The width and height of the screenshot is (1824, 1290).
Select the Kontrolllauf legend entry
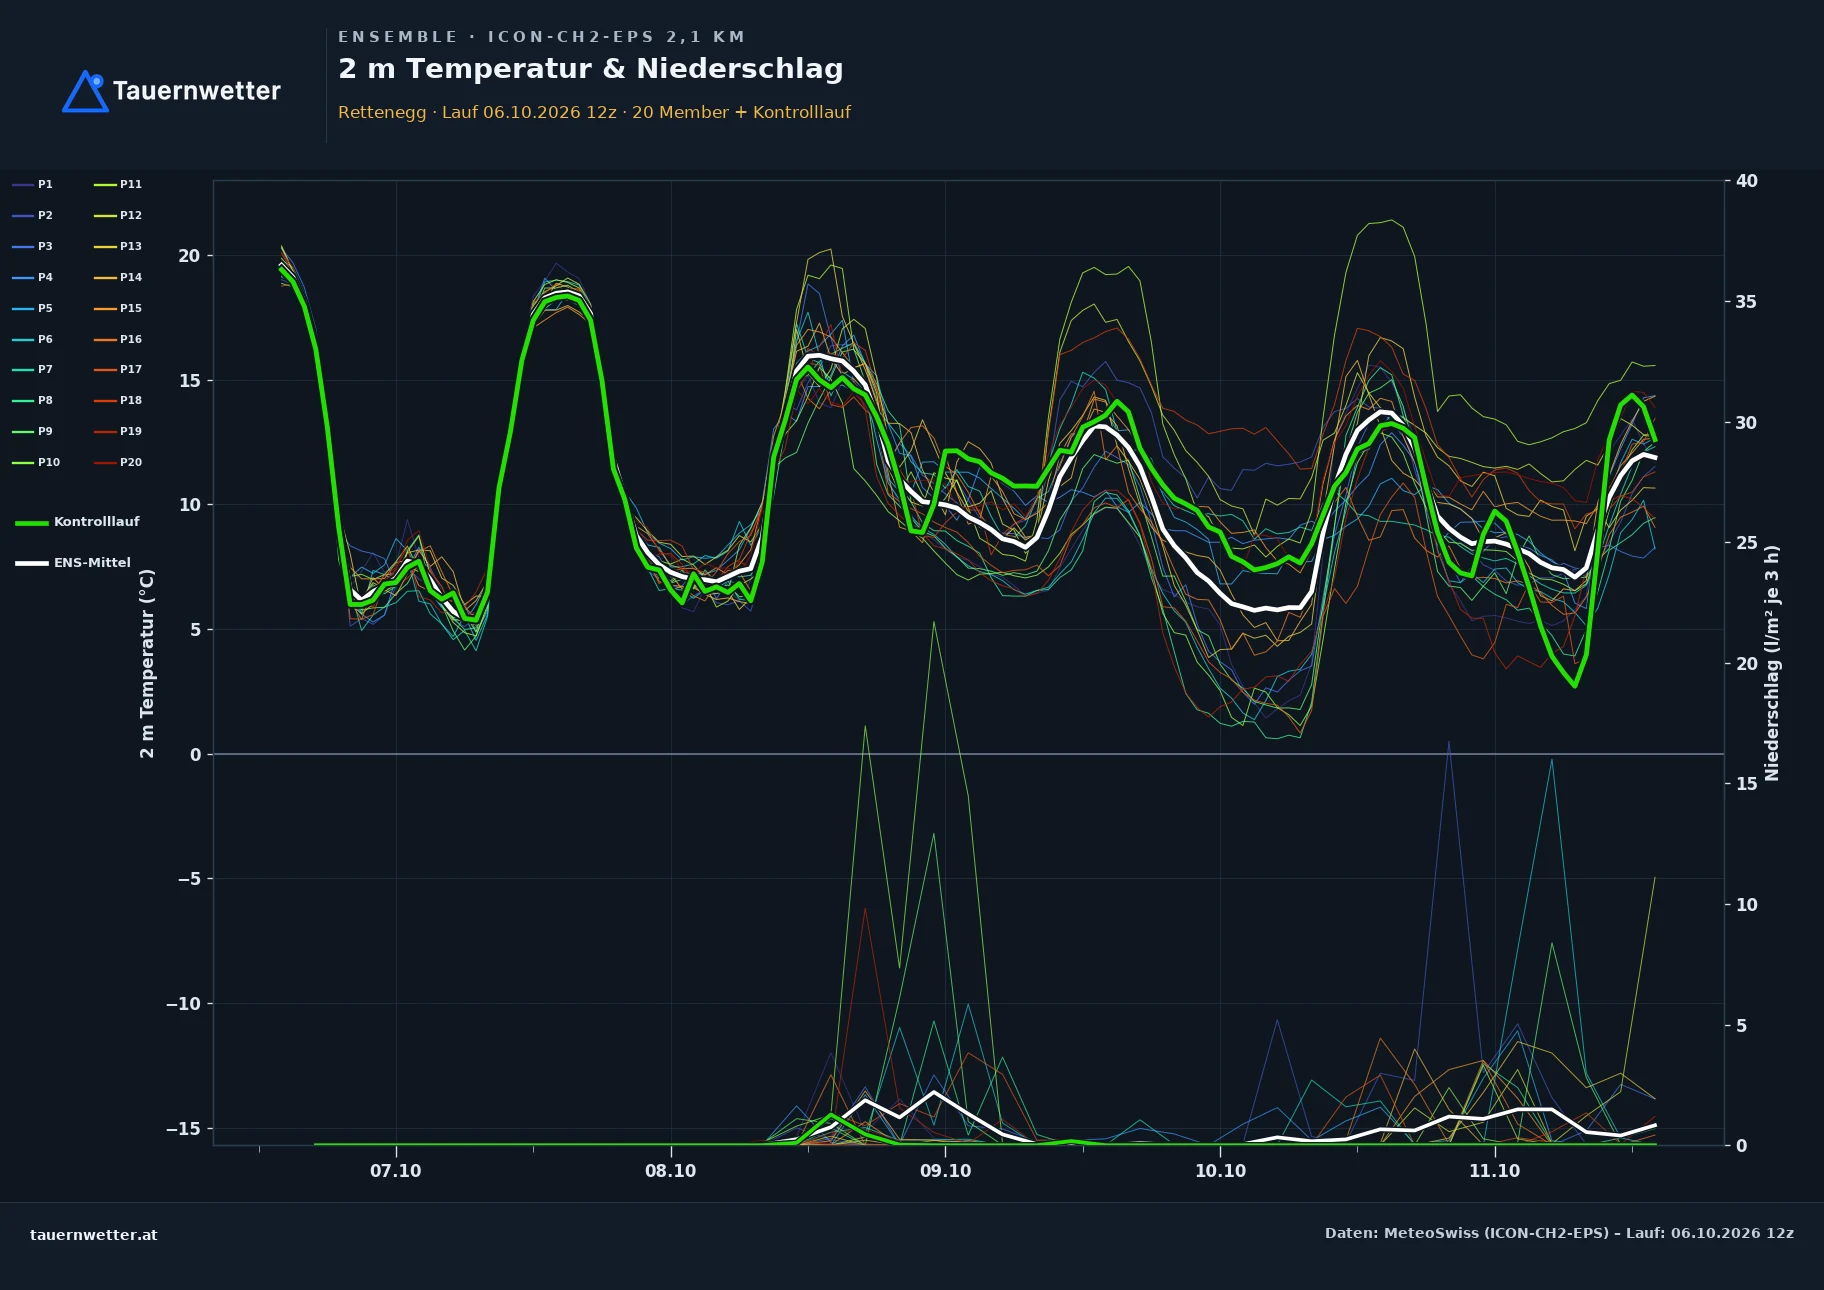pos(77,522)
